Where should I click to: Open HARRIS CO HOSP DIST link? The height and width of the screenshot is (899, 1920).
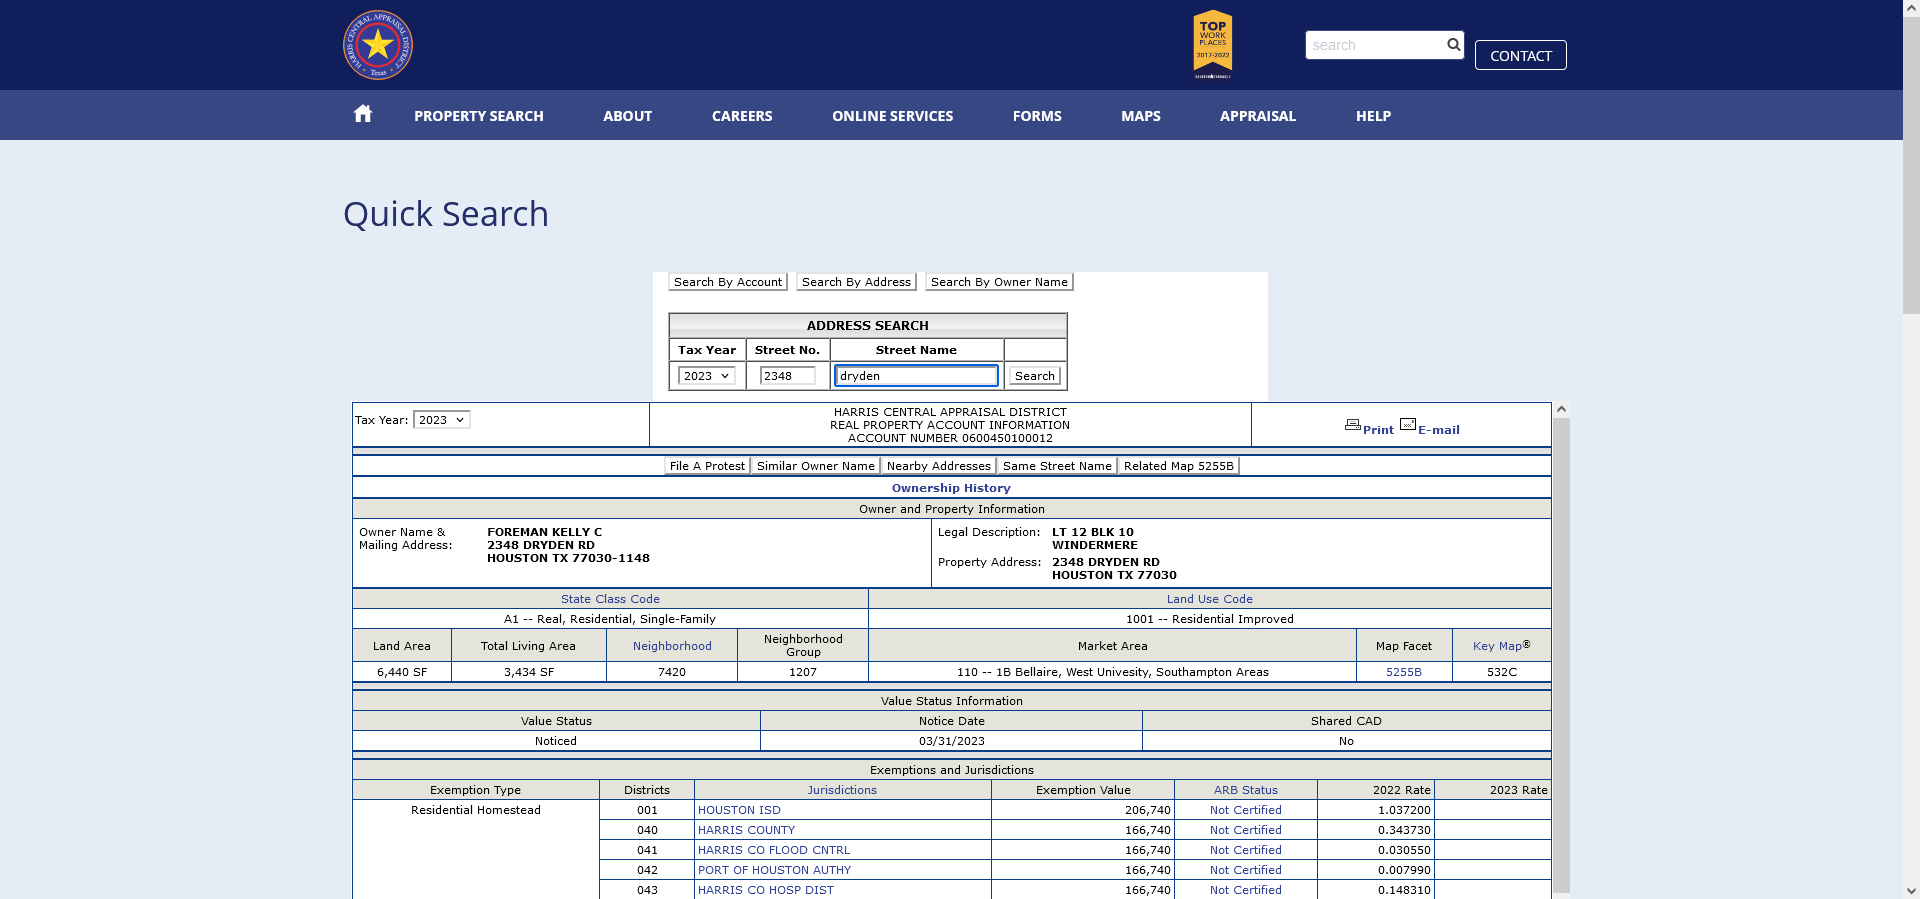click(765, 890)
